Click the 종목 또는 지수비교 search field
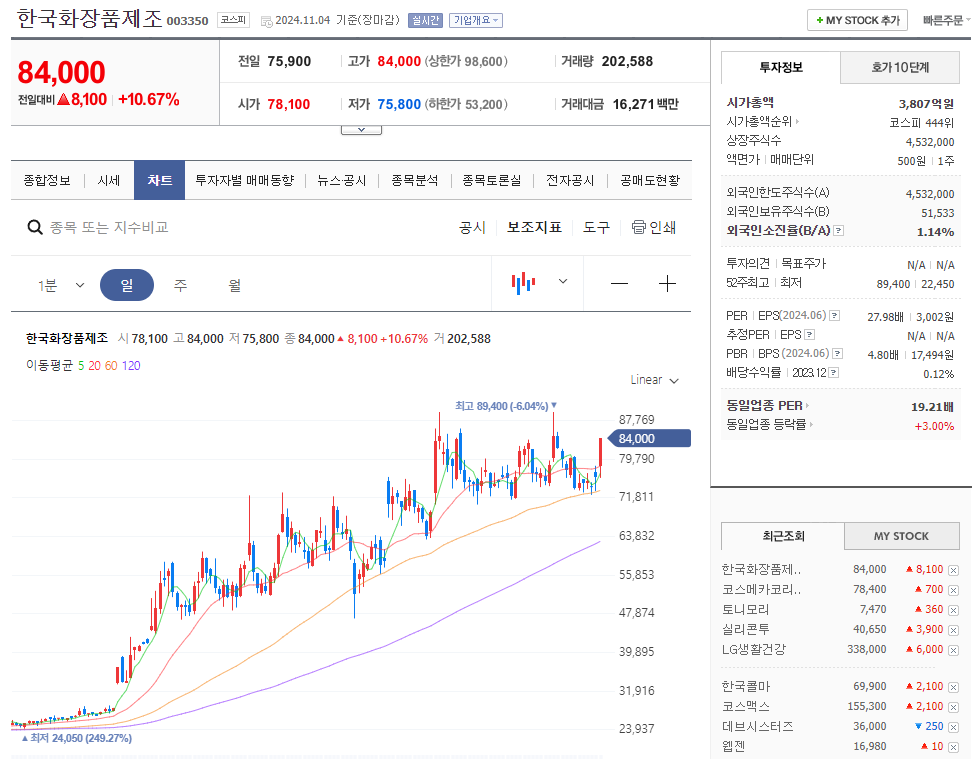The width and height of the screenshot is (975, 759). point(109,228)
